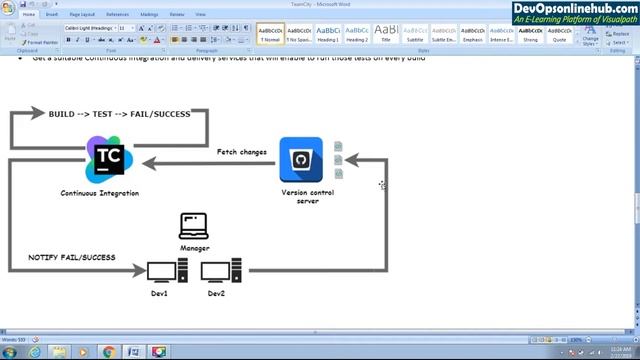Open the Office button menu
The height and width of the screenshot is (360, 640).
[8, 7]
